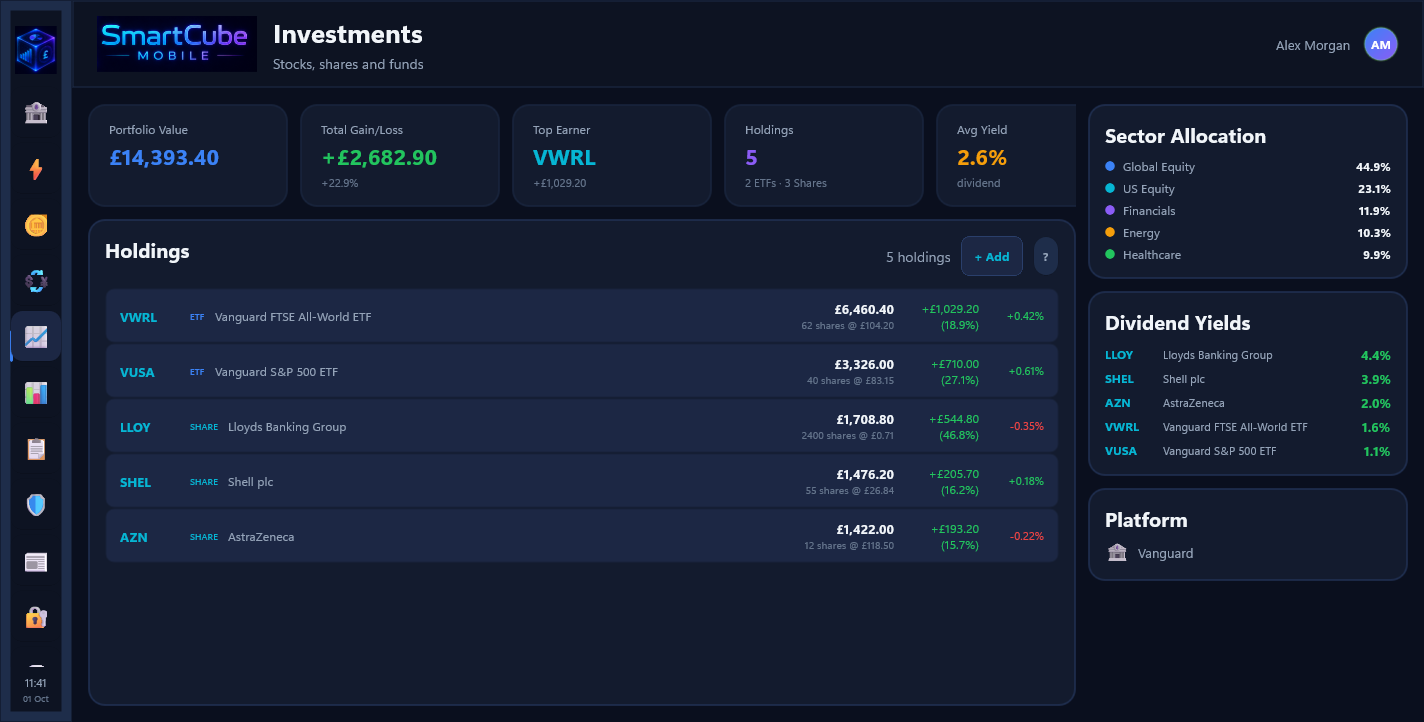1424x722 pixels.
Task: Click the 44.9% Global Equity percentage
Action: tap(1373, 167)
